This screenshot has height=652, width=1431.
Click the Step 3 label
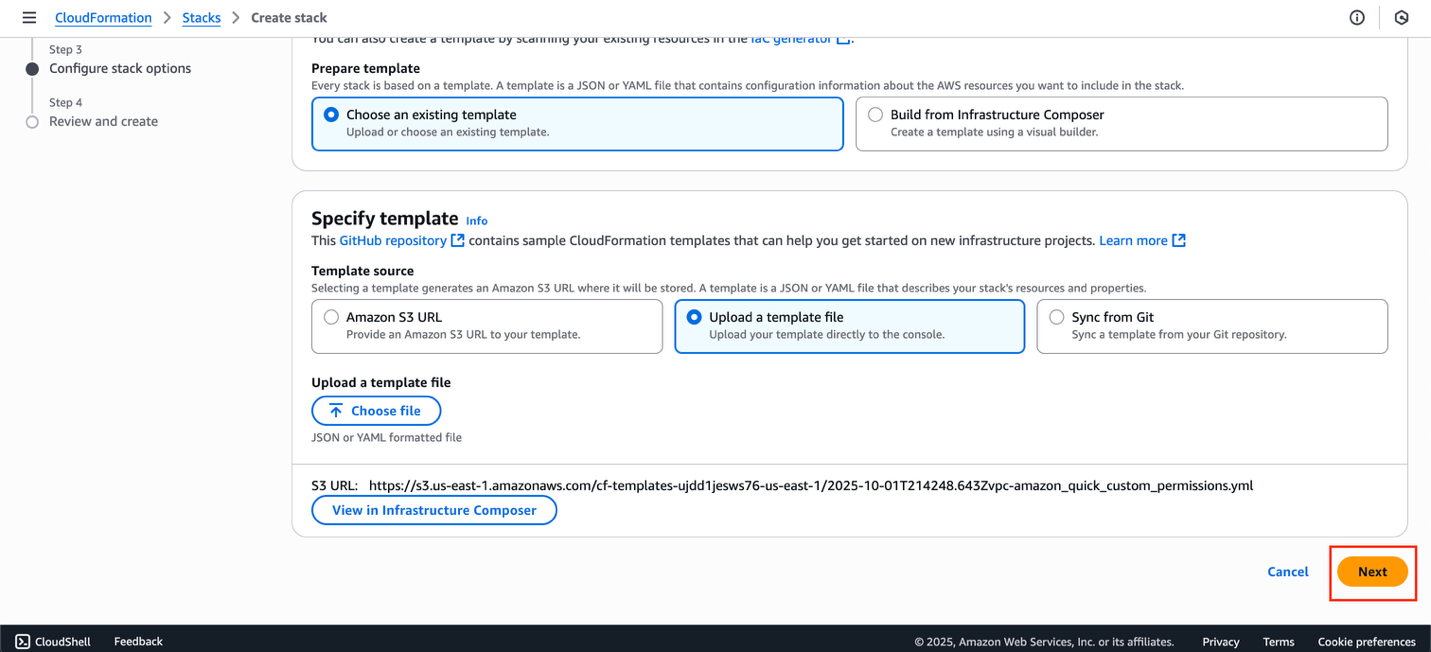click(x=66, y=50)
